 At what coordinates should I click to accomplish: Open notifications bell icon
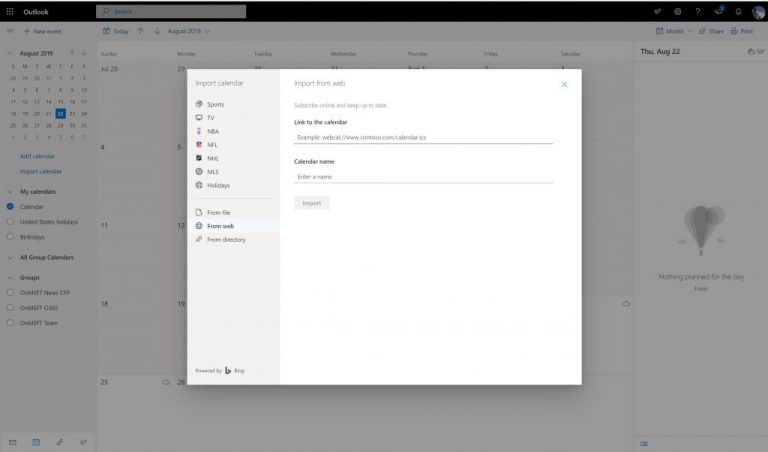(x=738, y=11)
